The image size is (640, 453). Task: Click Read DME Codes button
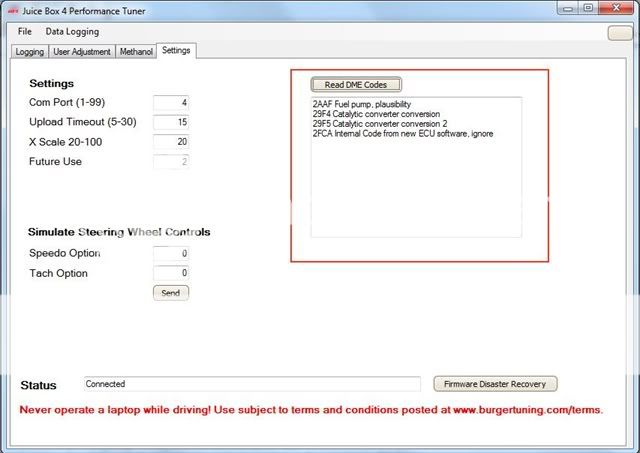click(356, 85)
